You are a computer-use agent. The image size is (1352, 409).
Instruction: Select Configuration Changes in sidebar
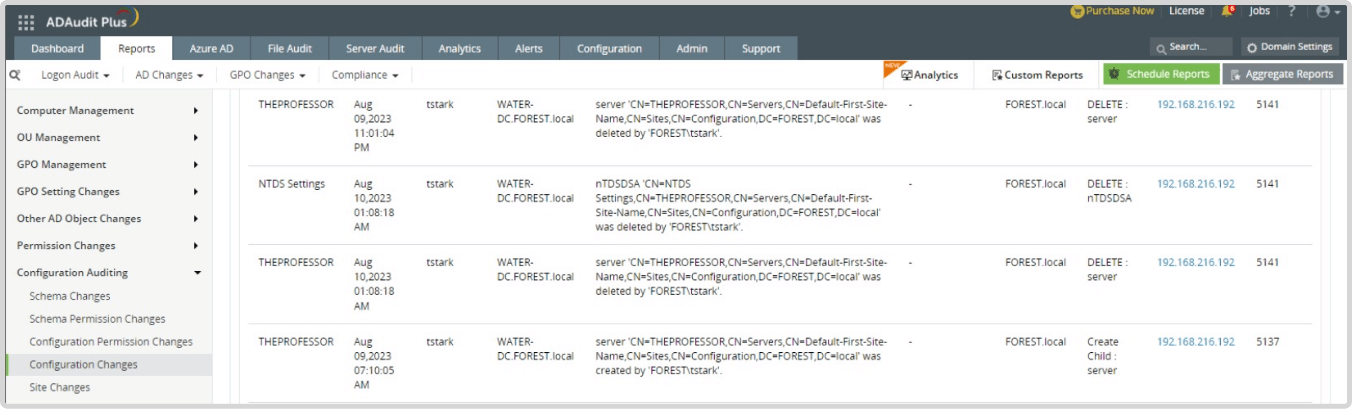pos(108,365)
